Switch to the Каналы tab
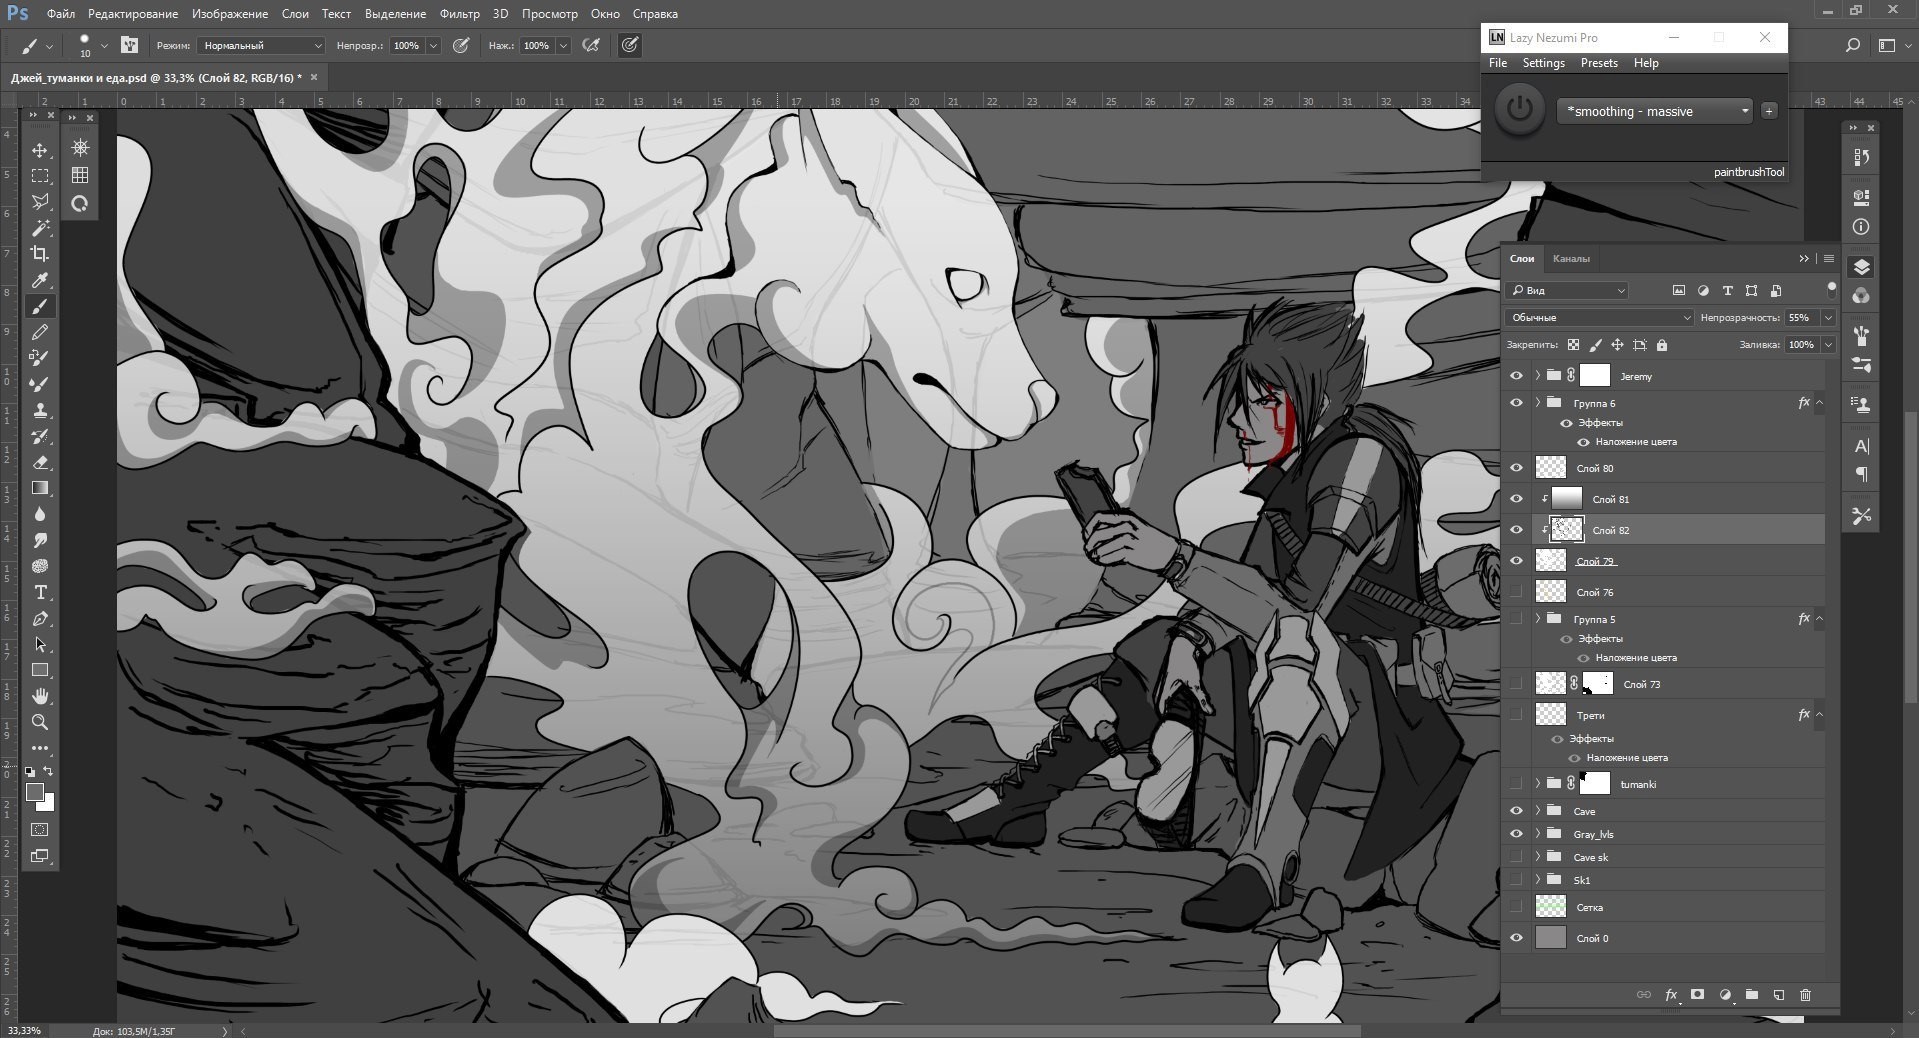This screenshot has width=1919, height=1038. click(1570, 259)
